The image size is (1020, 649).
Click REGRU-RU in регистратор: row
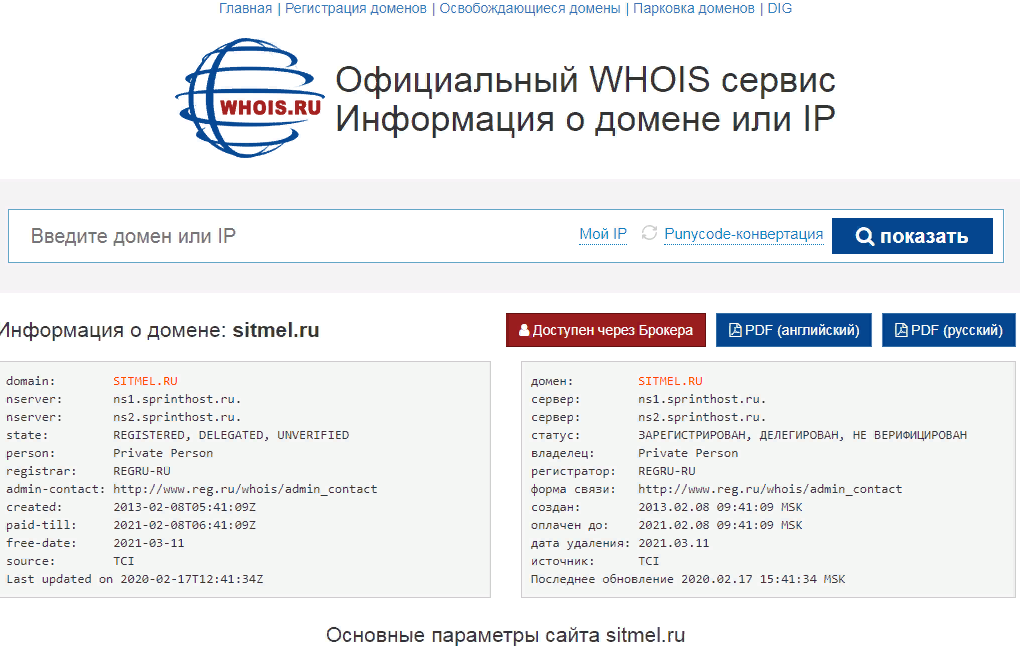pos(667,471)
